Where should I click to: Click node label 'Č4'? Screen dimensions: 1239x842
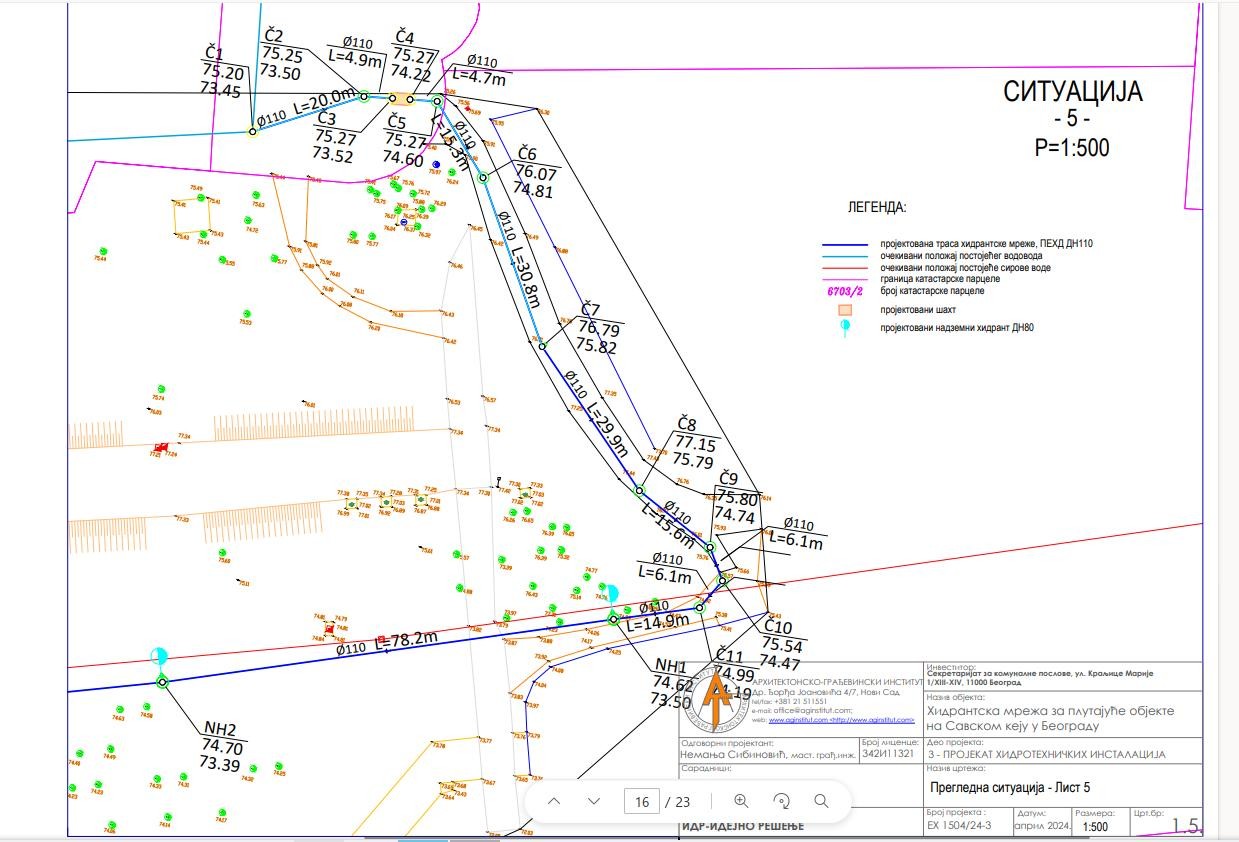click(x=405, y=37)
